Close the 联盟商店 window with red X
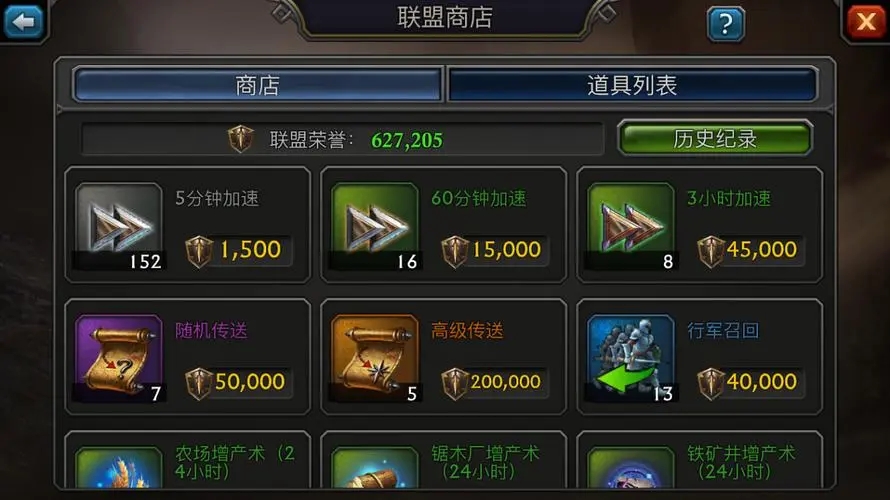The image size is (890, 500). [866, 22]
